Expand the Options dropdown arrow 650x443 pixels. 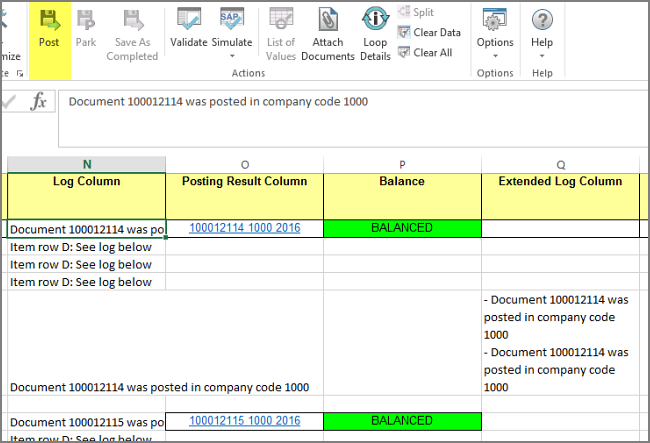point(495,56)
